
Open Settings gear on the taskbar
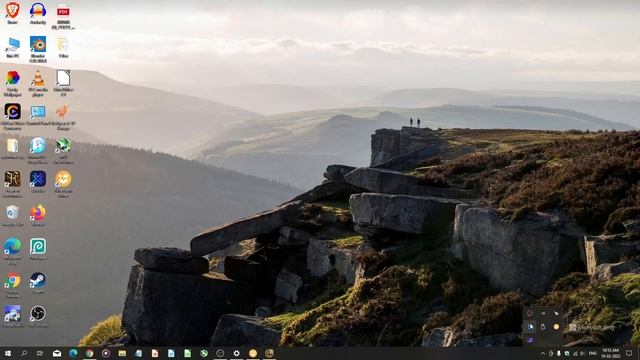click(236, 353)
